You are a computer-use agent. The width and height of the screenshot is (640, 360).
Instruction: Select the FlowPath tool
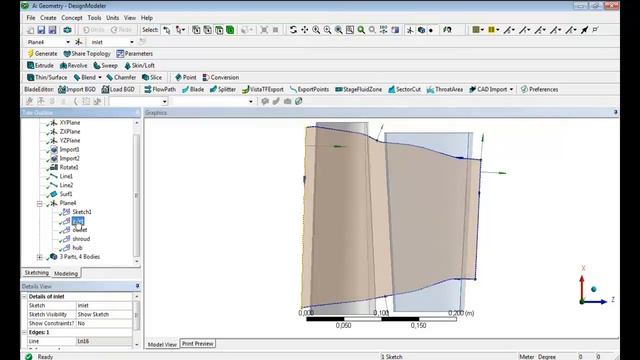pos(160,89)
